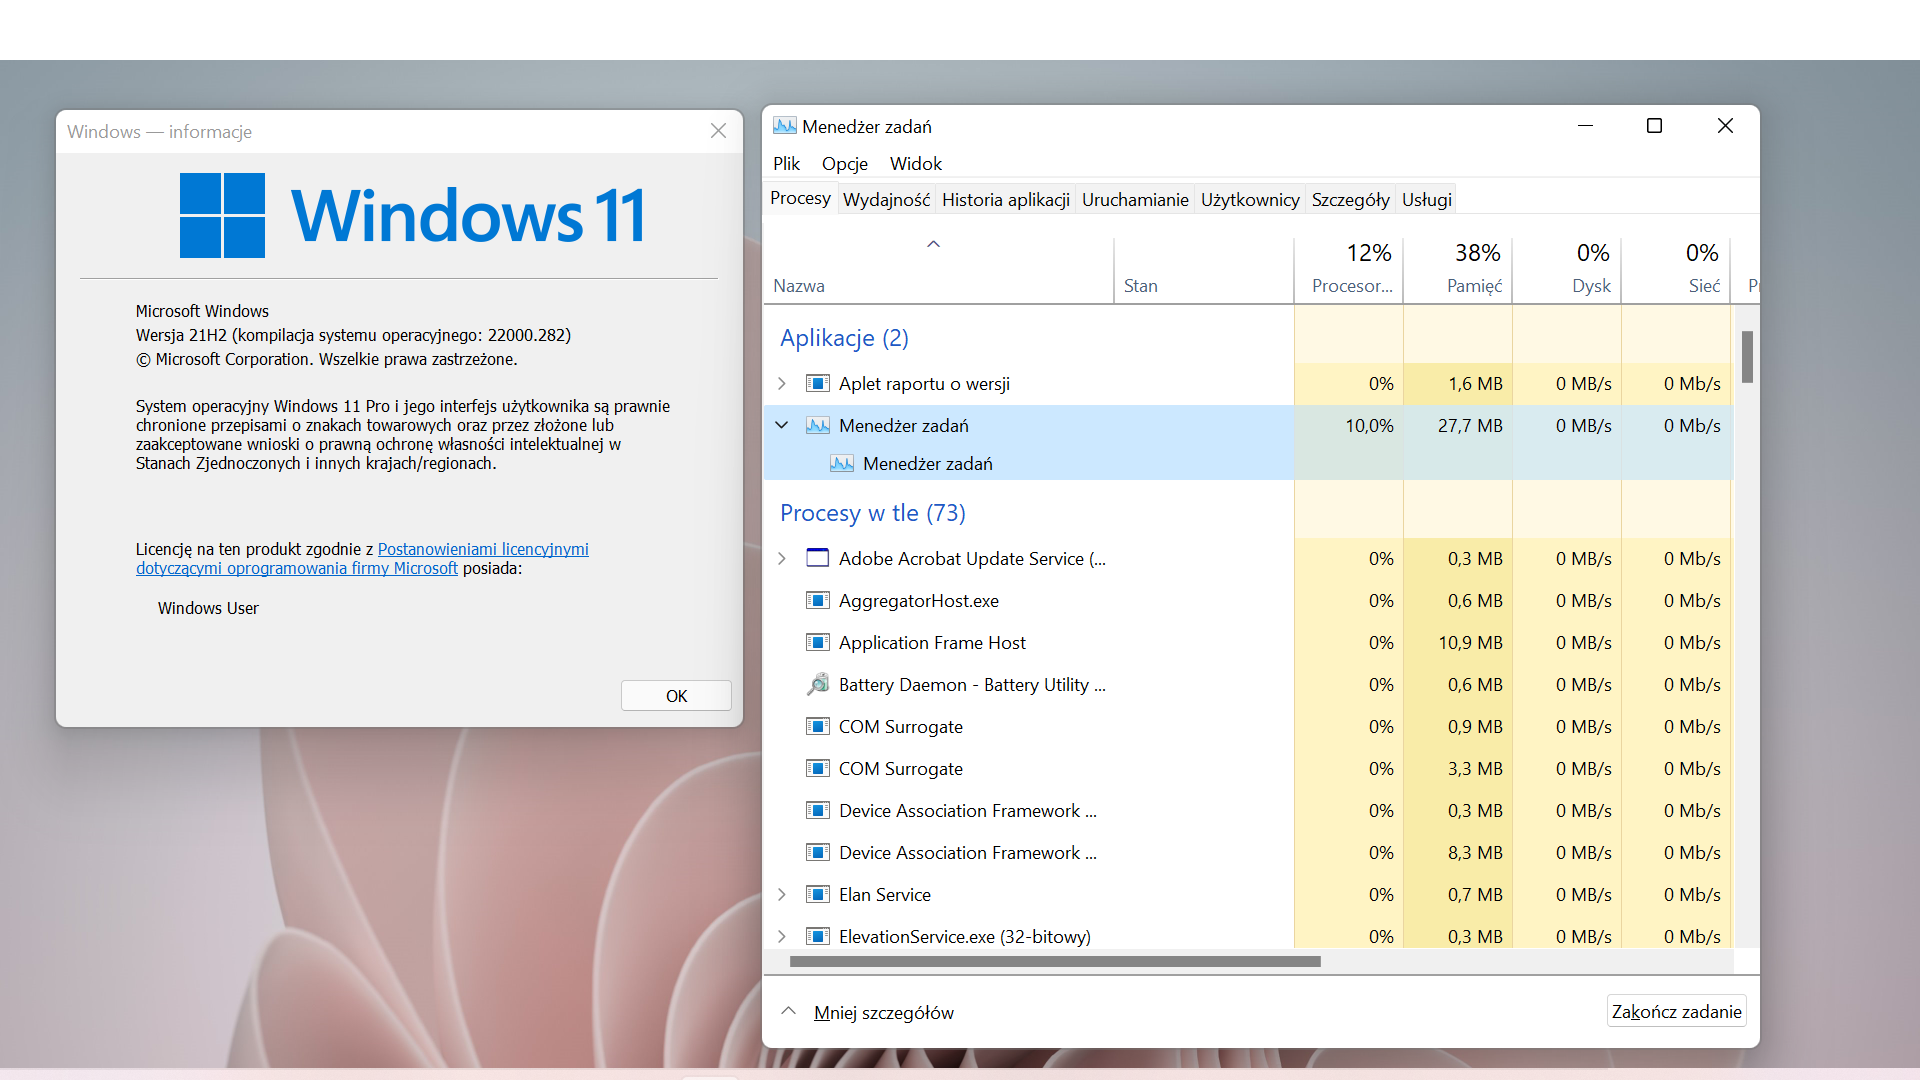Image resolution: width=1920 pixels, height=1080 pixels.
Task: Switch to the Usługi tab
Action: 1427,200
